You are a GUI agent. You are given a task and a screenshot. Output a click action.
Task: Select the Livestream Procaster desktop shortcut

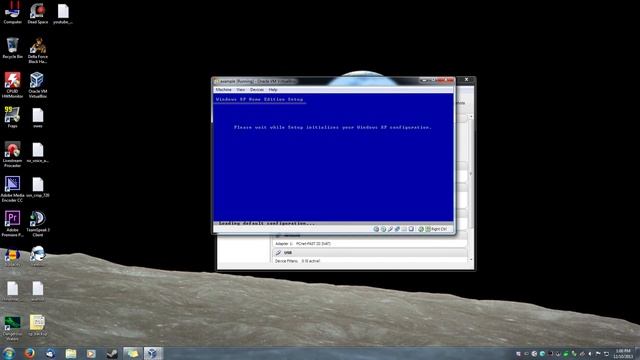coord(12,154)
